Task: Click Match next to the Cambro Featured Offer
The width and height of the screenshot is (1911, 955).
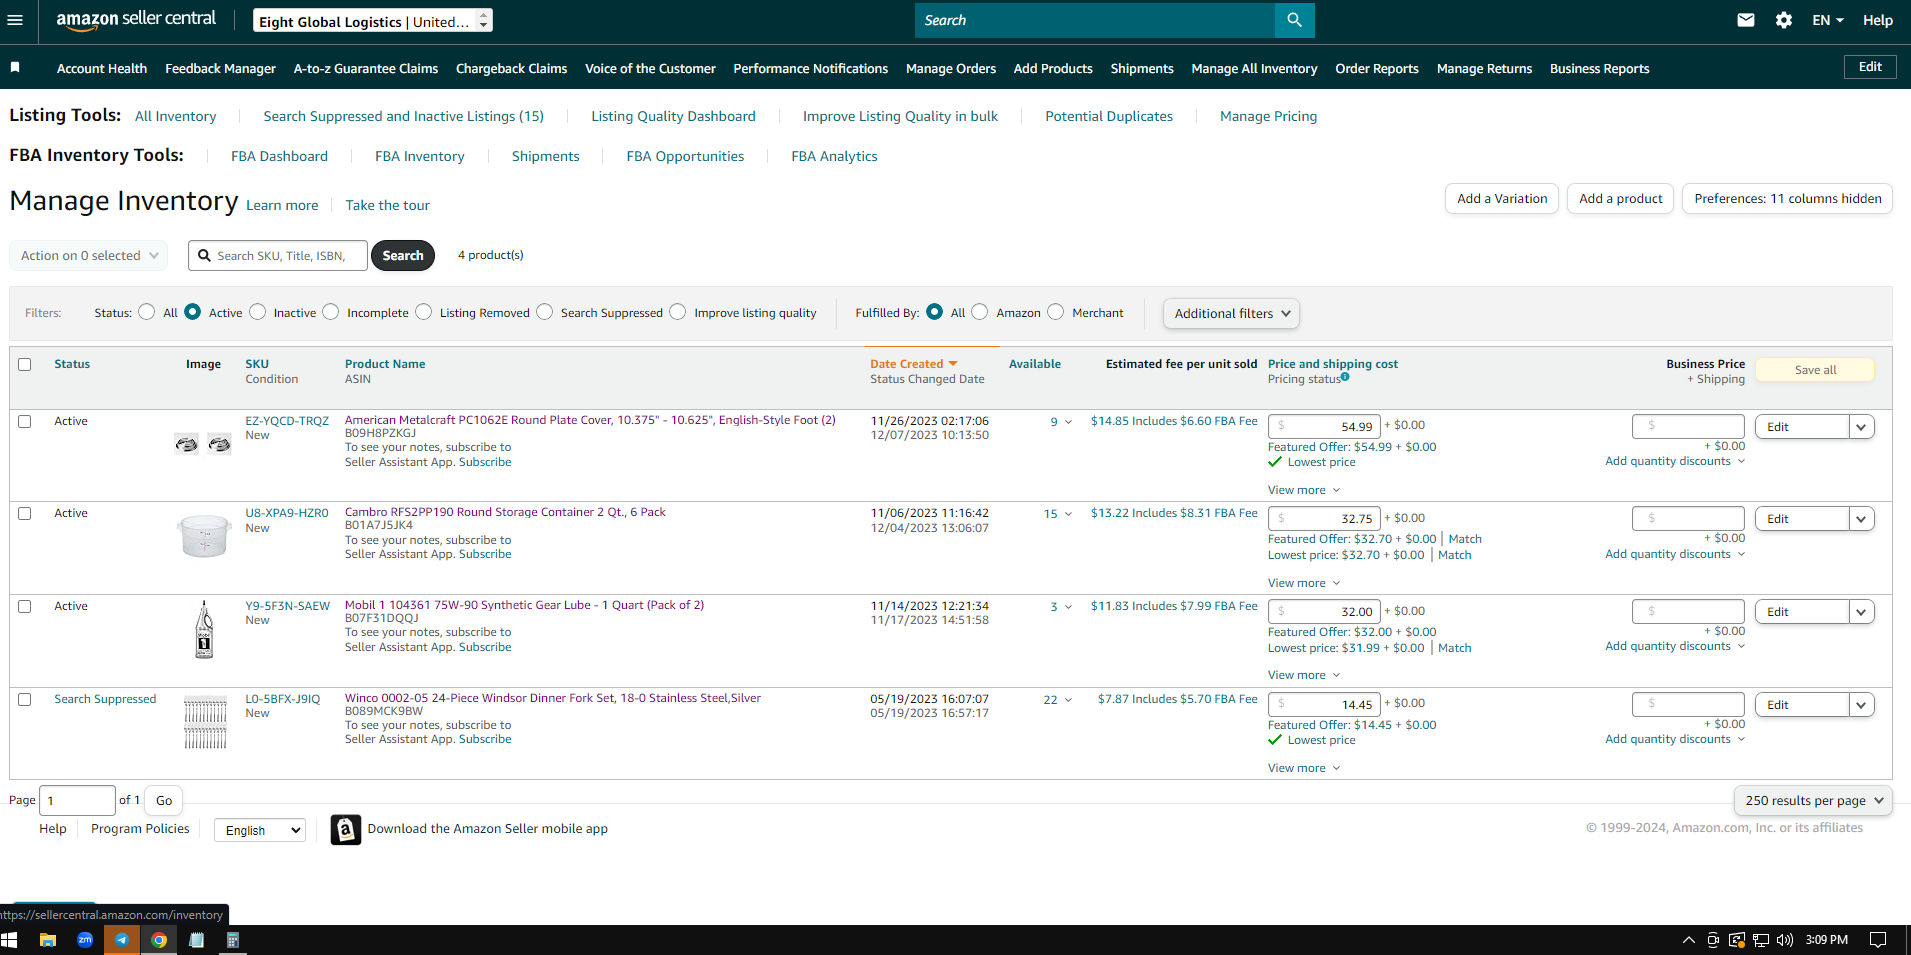Action: 1465,539
